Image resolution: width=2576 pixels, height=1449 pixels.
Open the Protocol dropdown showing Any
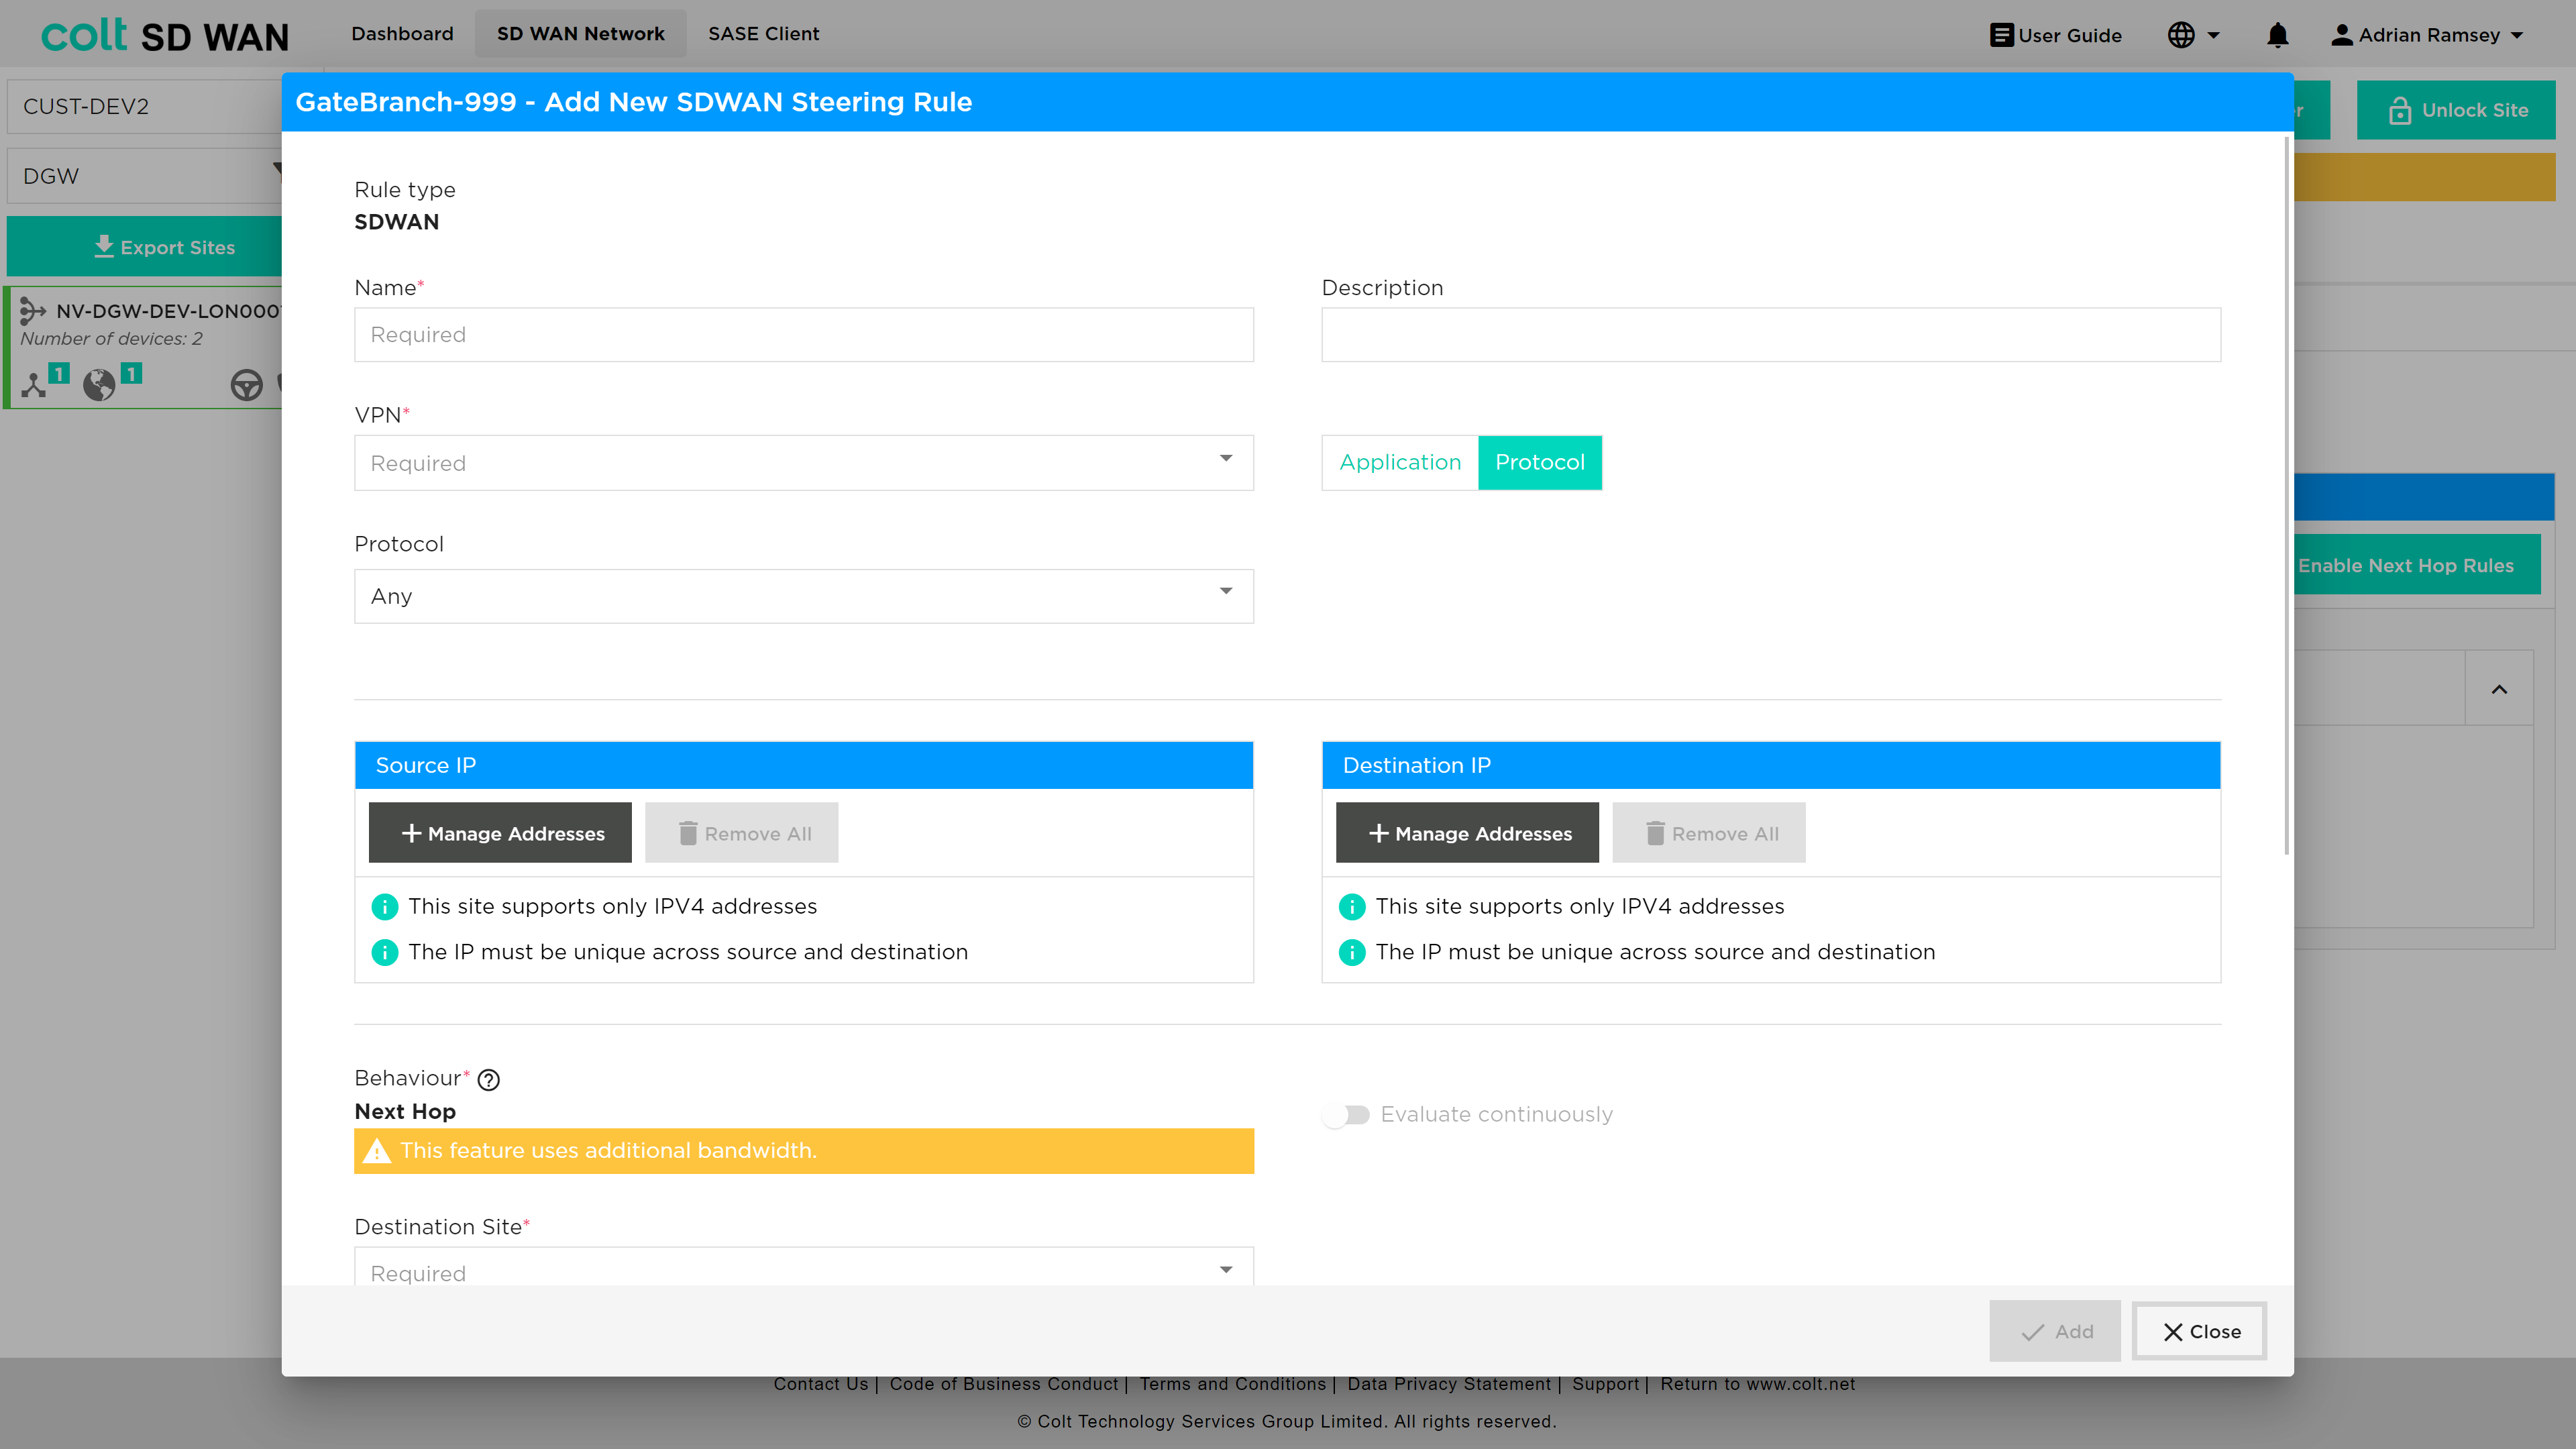coord(804,597)
